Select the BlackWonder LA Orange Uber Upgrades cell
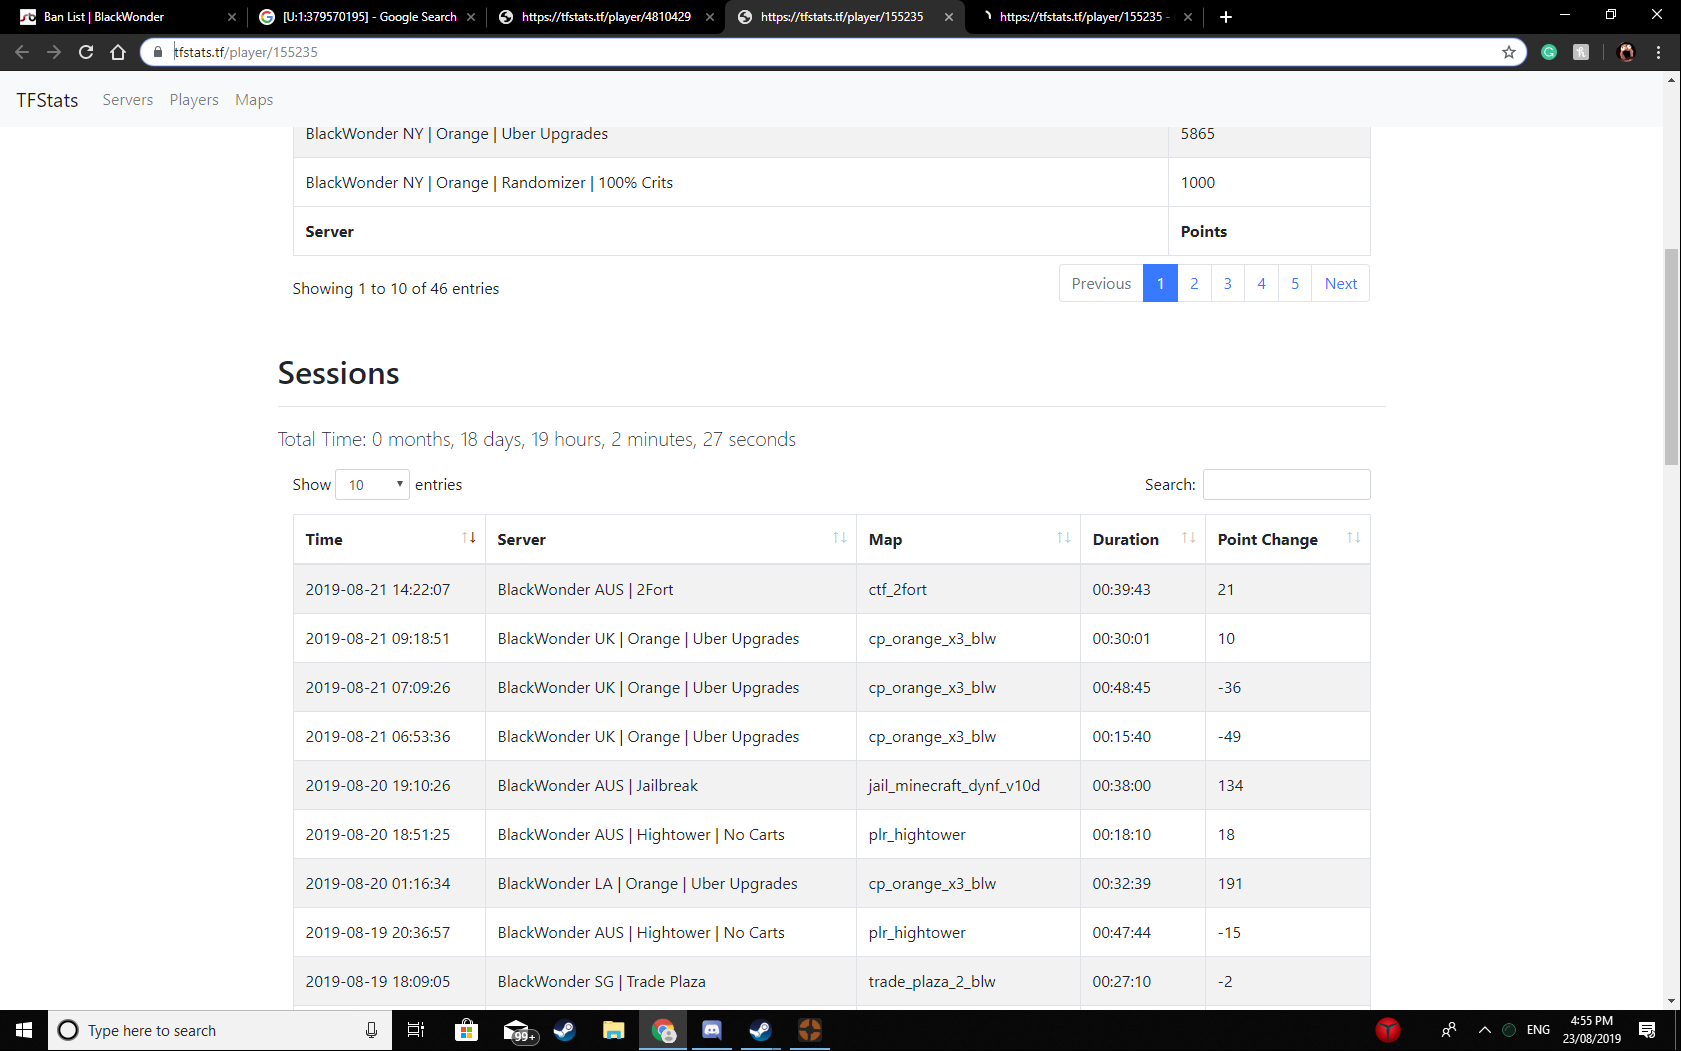The height and width of the screenshot is (1051, 1681). (x=671, y=883)
